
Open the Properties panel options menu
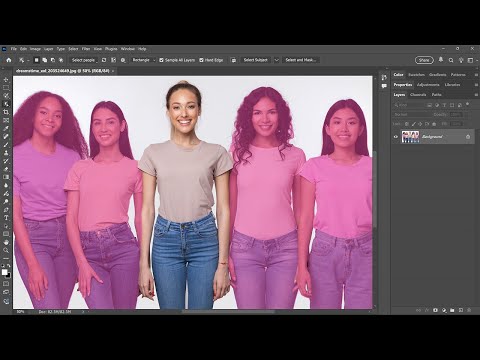476,85
